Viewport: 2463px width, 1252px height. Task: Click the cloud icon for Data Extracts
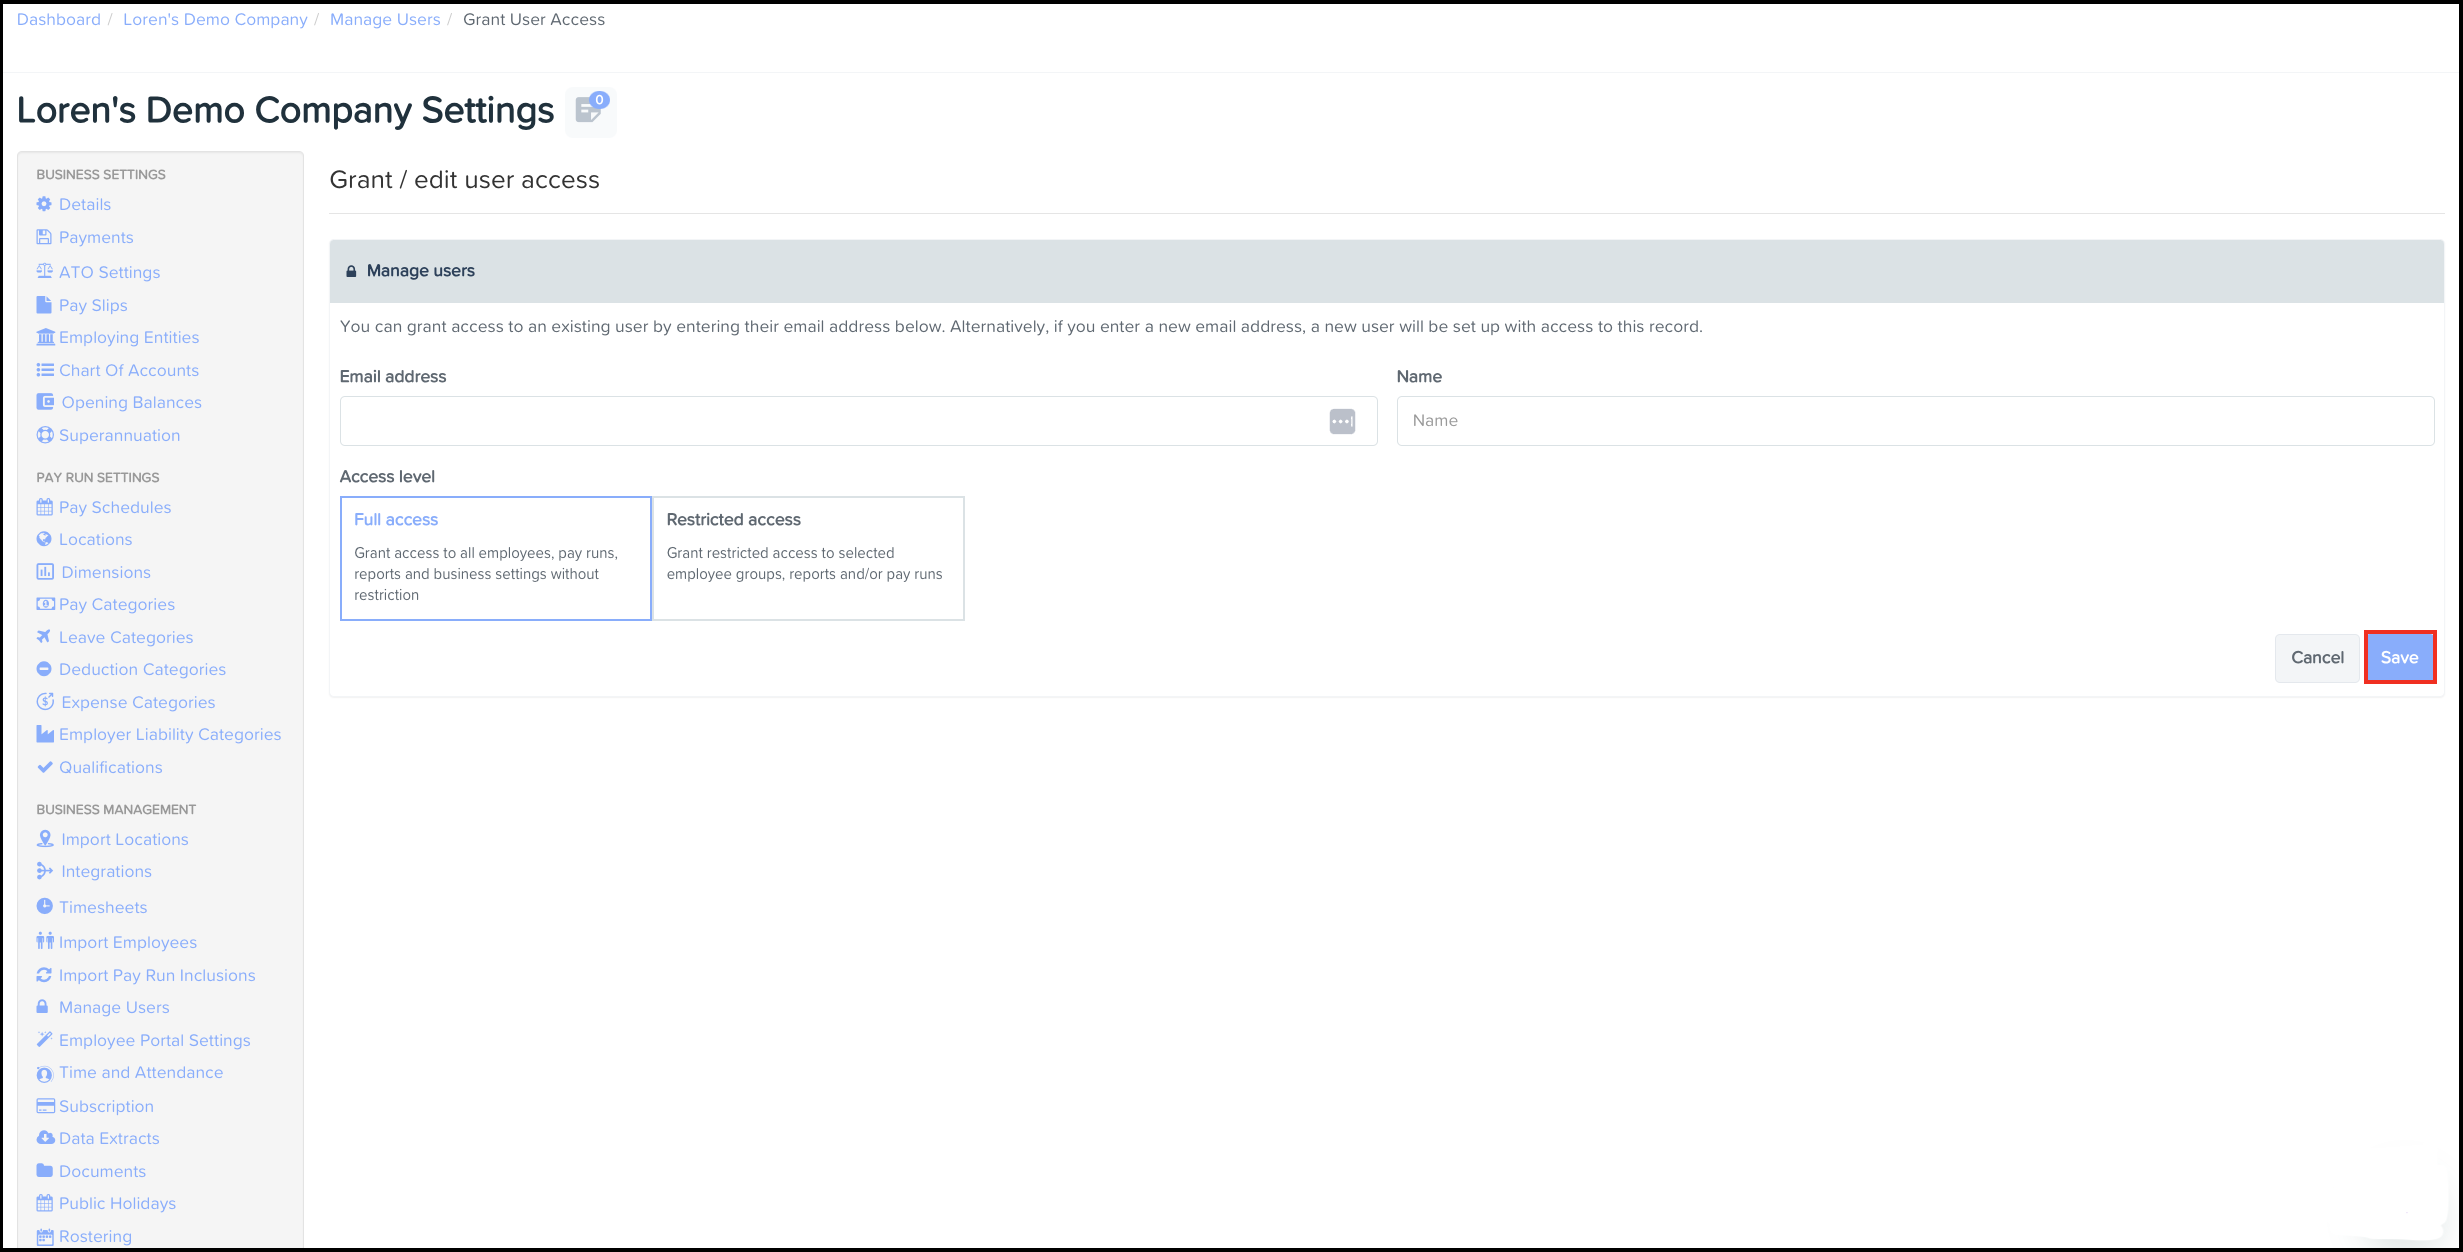45,1138
